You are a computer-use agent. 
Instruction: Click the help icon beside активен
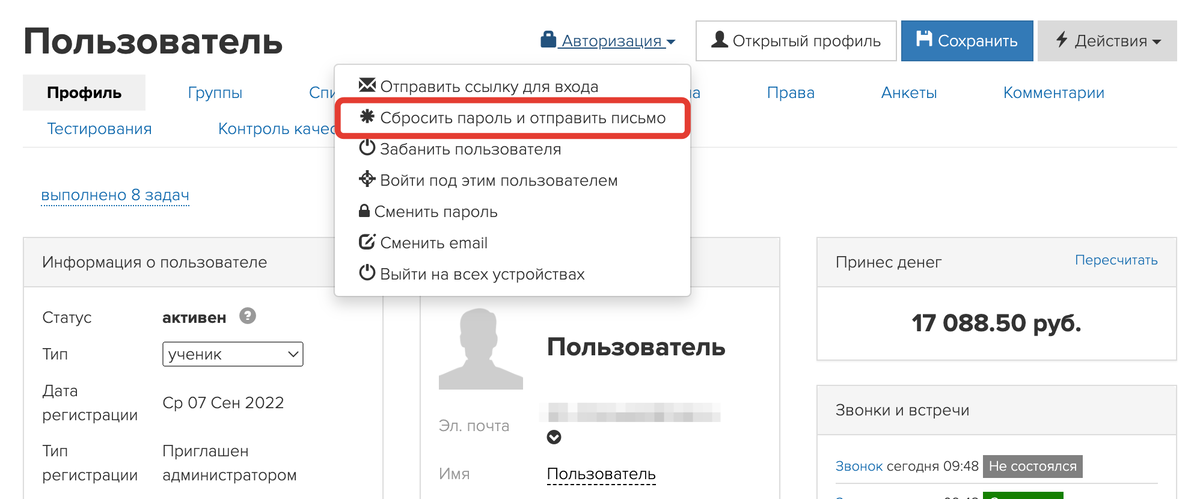pyautogui.click(x=248, y=317)
